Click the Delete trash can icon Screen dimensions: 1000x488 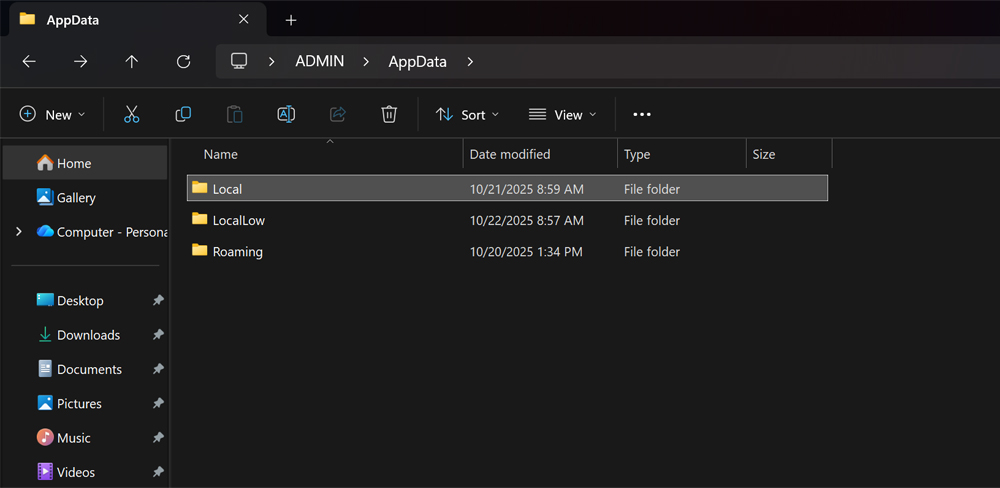(x=389, y=115)
